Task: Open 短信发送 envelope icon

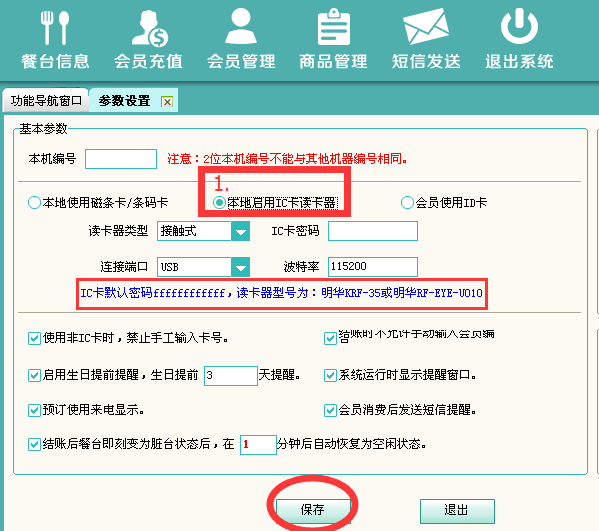Action: click(426, 26)
